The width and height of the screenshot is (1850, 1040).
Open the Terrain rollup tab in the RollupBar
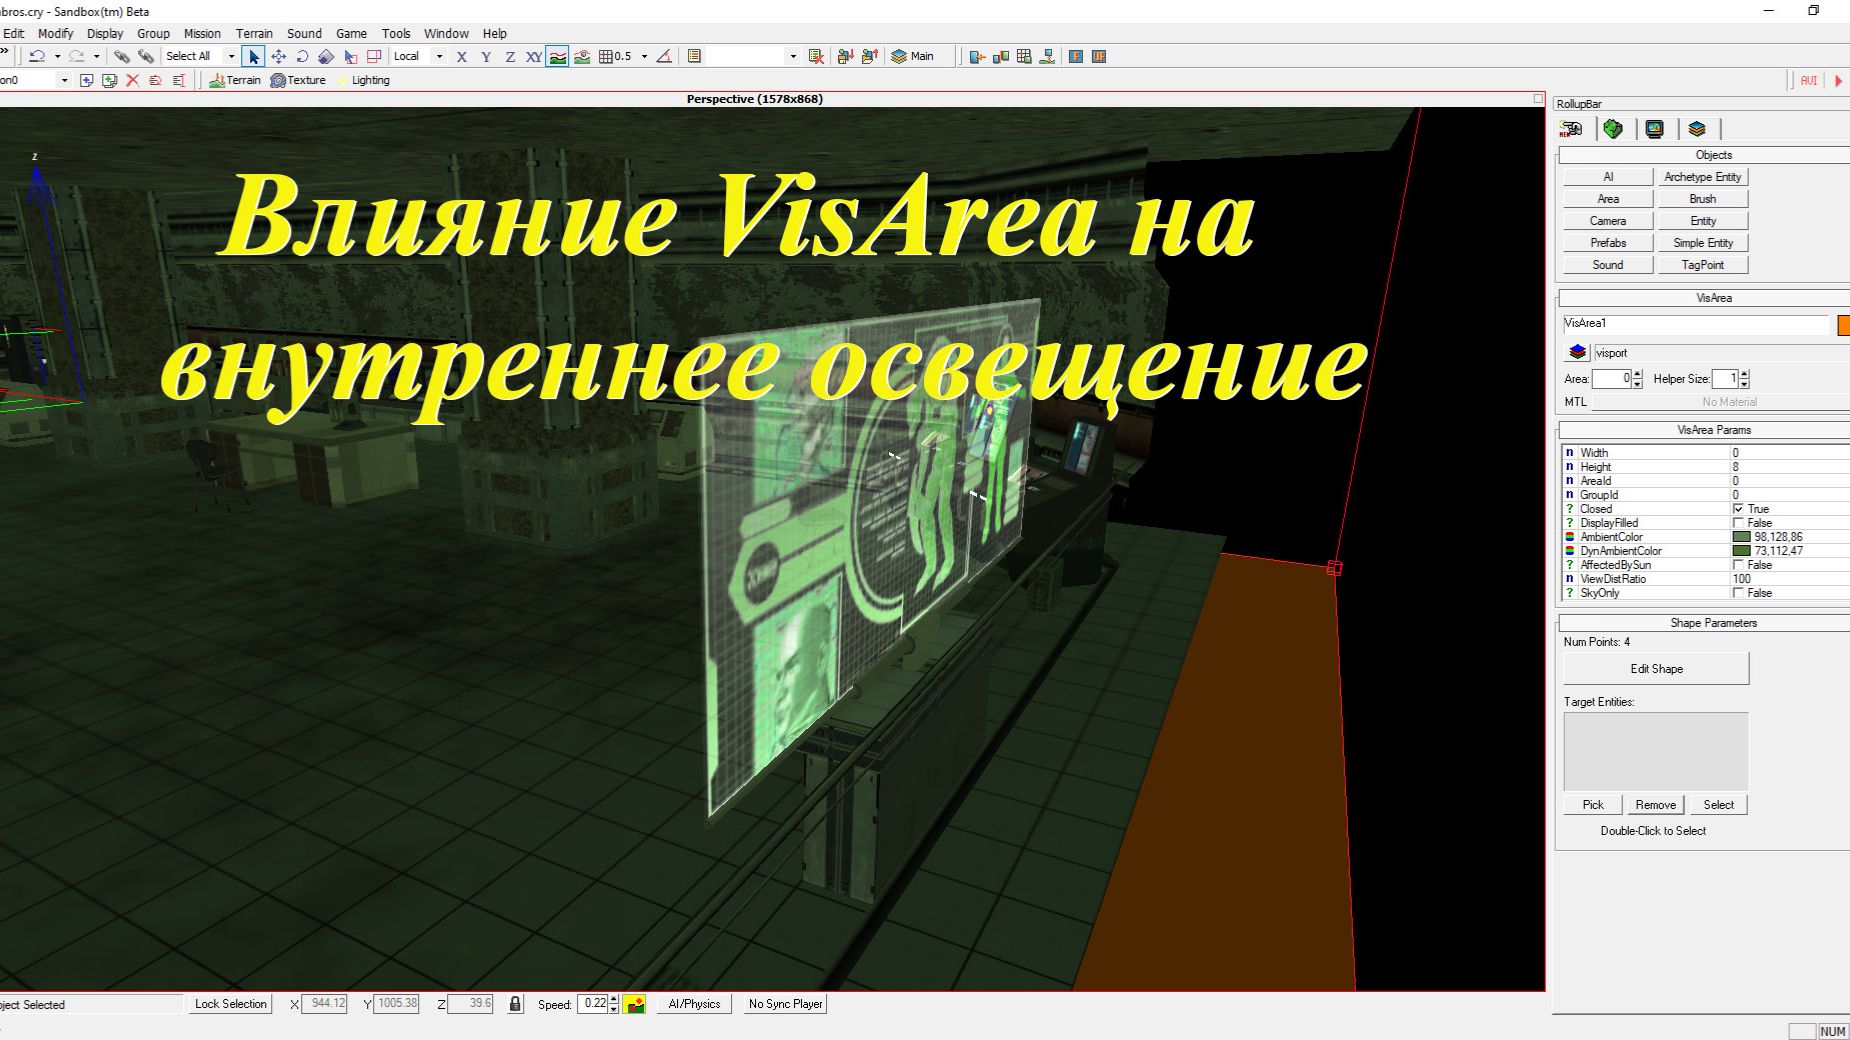pyautogui.click(x=1611, y=128)
